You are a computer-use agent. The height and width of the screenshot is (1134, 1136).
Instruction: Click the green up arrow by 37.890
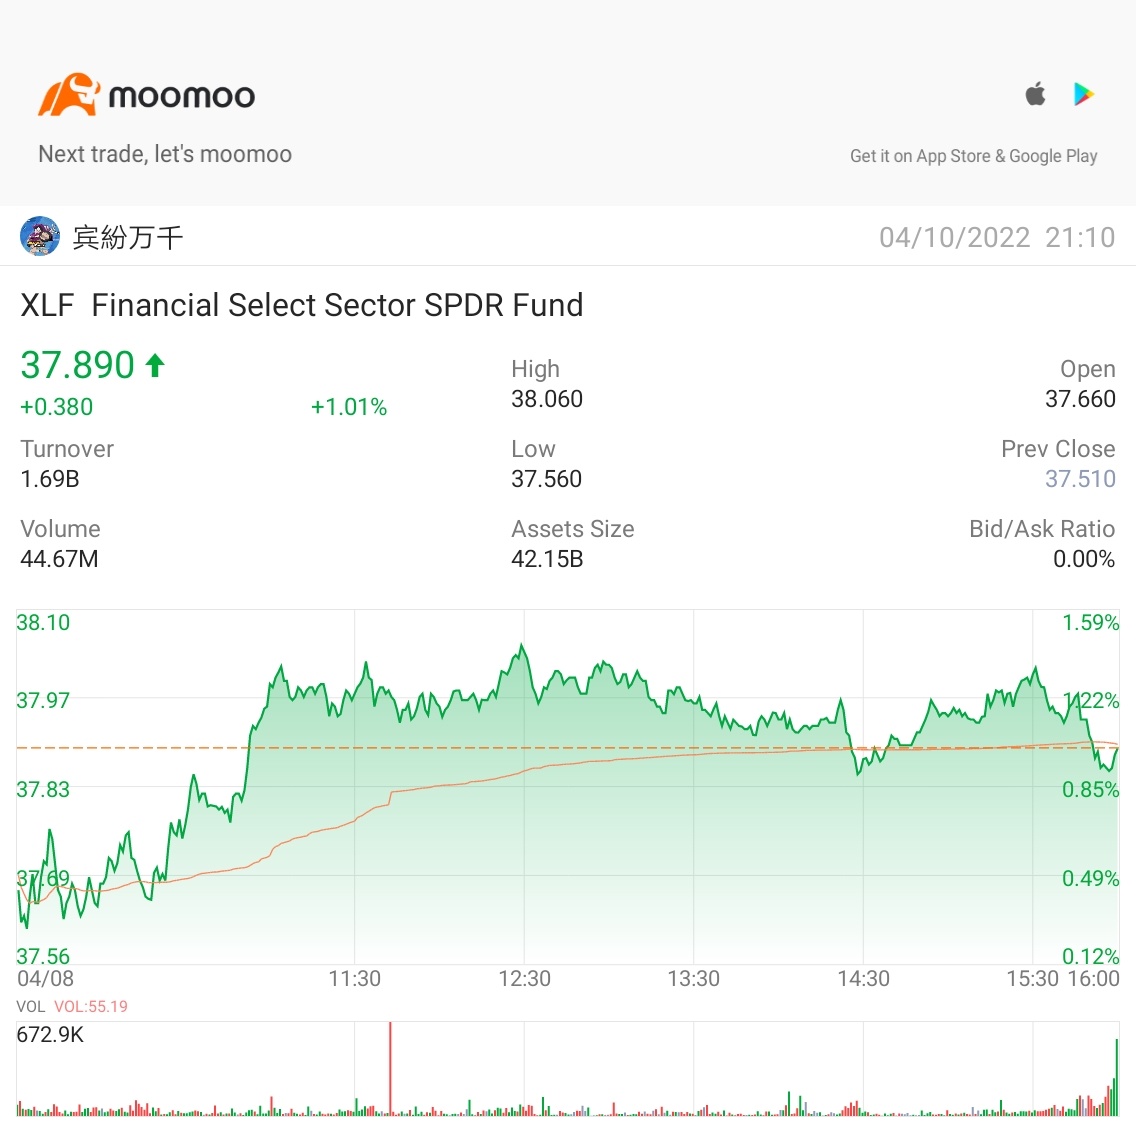click(155, 364)
